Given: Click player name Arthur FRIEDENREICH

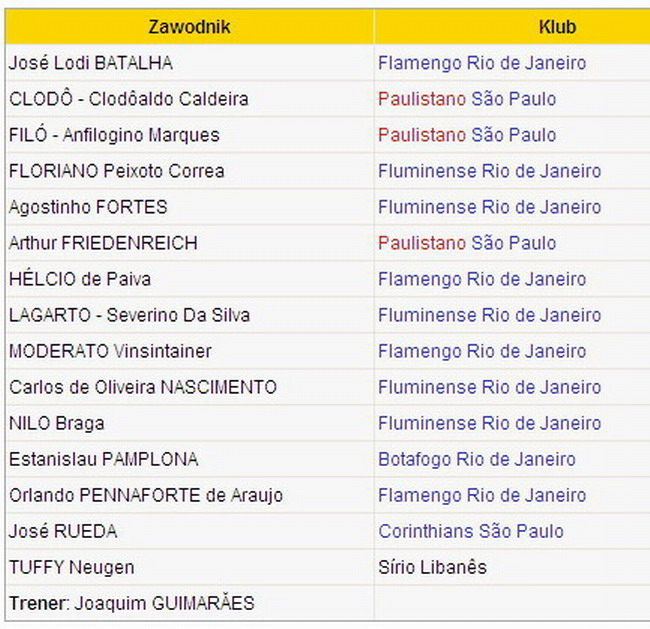Looking at the screenshot, I should 103,243.
